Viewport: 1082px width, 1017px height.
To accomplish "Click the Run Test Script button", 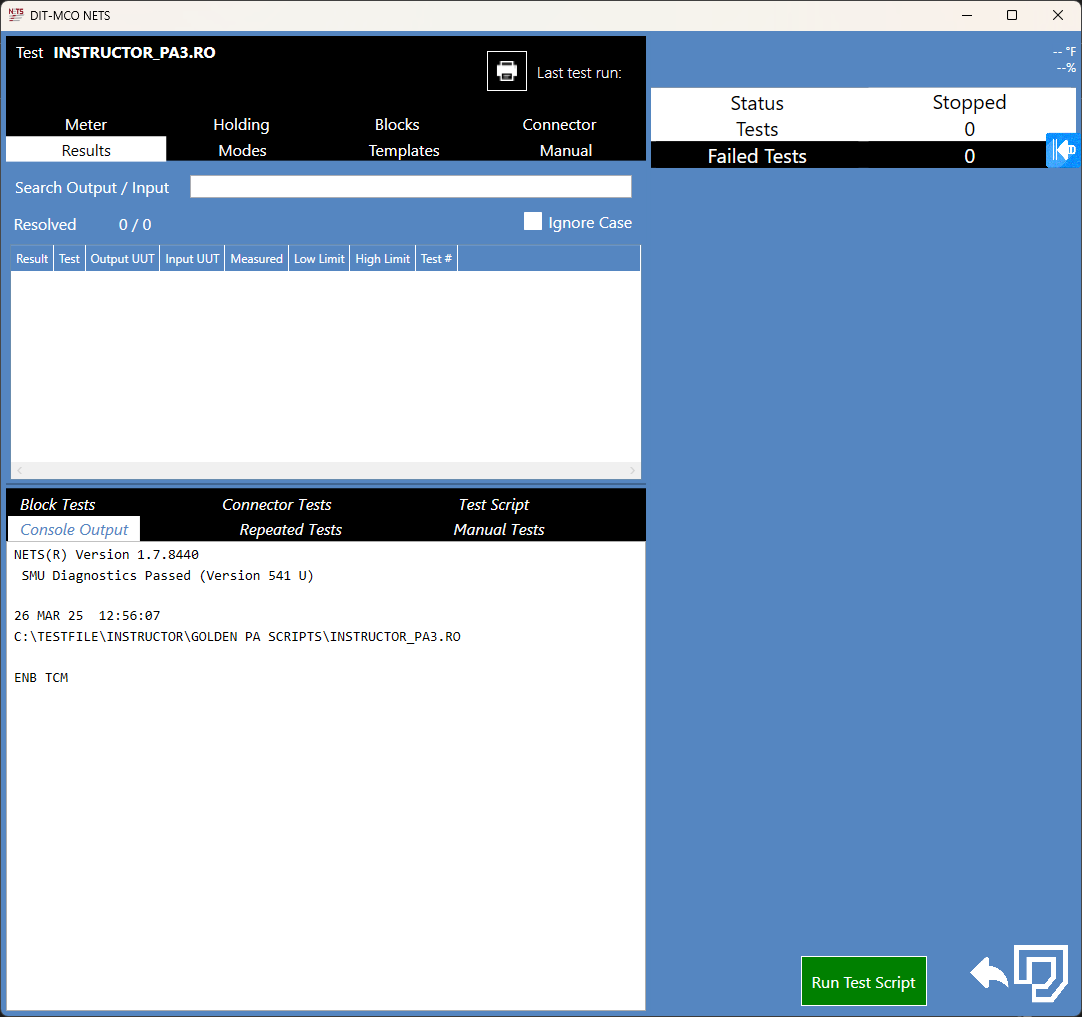I will 863,981.
